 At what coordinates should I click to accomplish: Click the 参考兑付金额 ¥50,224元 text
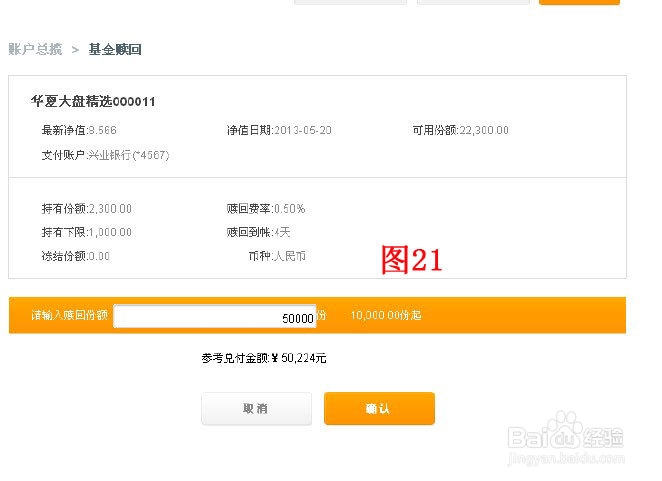[x=264, y=358]
